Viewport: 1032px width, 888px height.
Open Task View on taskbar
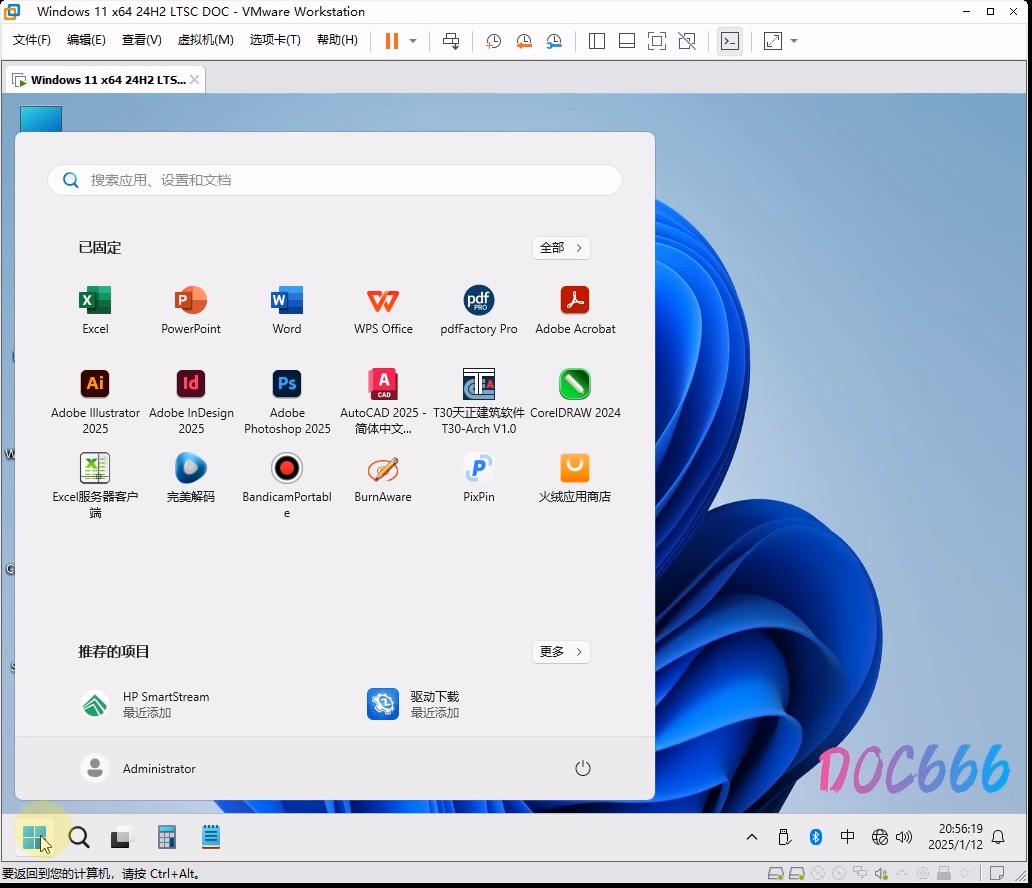(121, 837)
